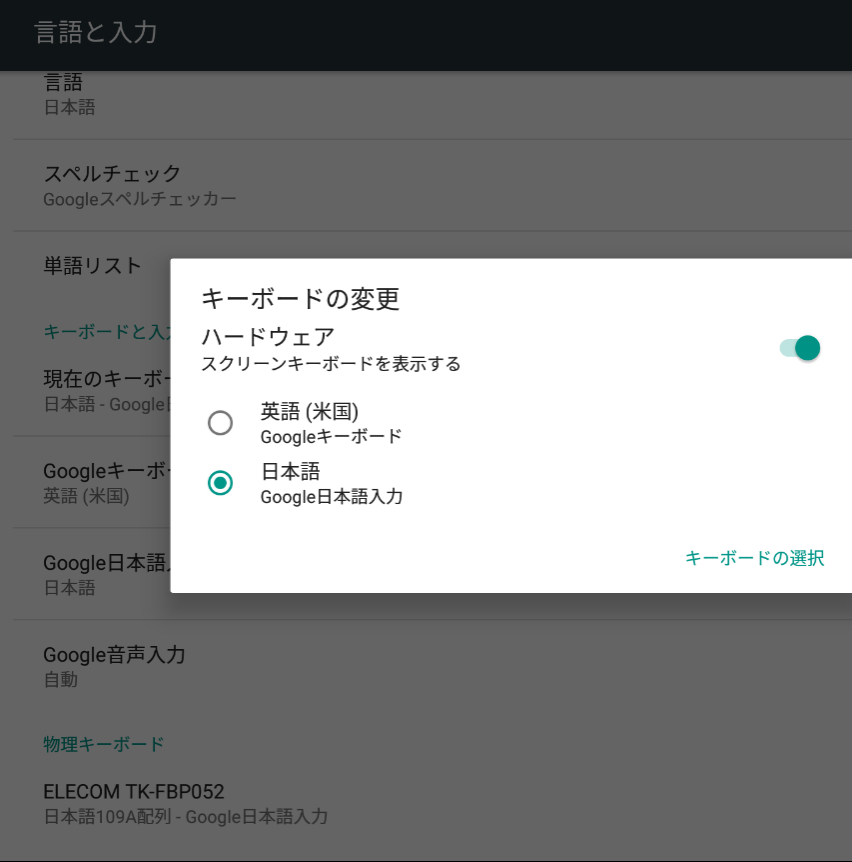Open 単語リスト entry
This screenshot has width=852, height=862.
coord(92,266)
